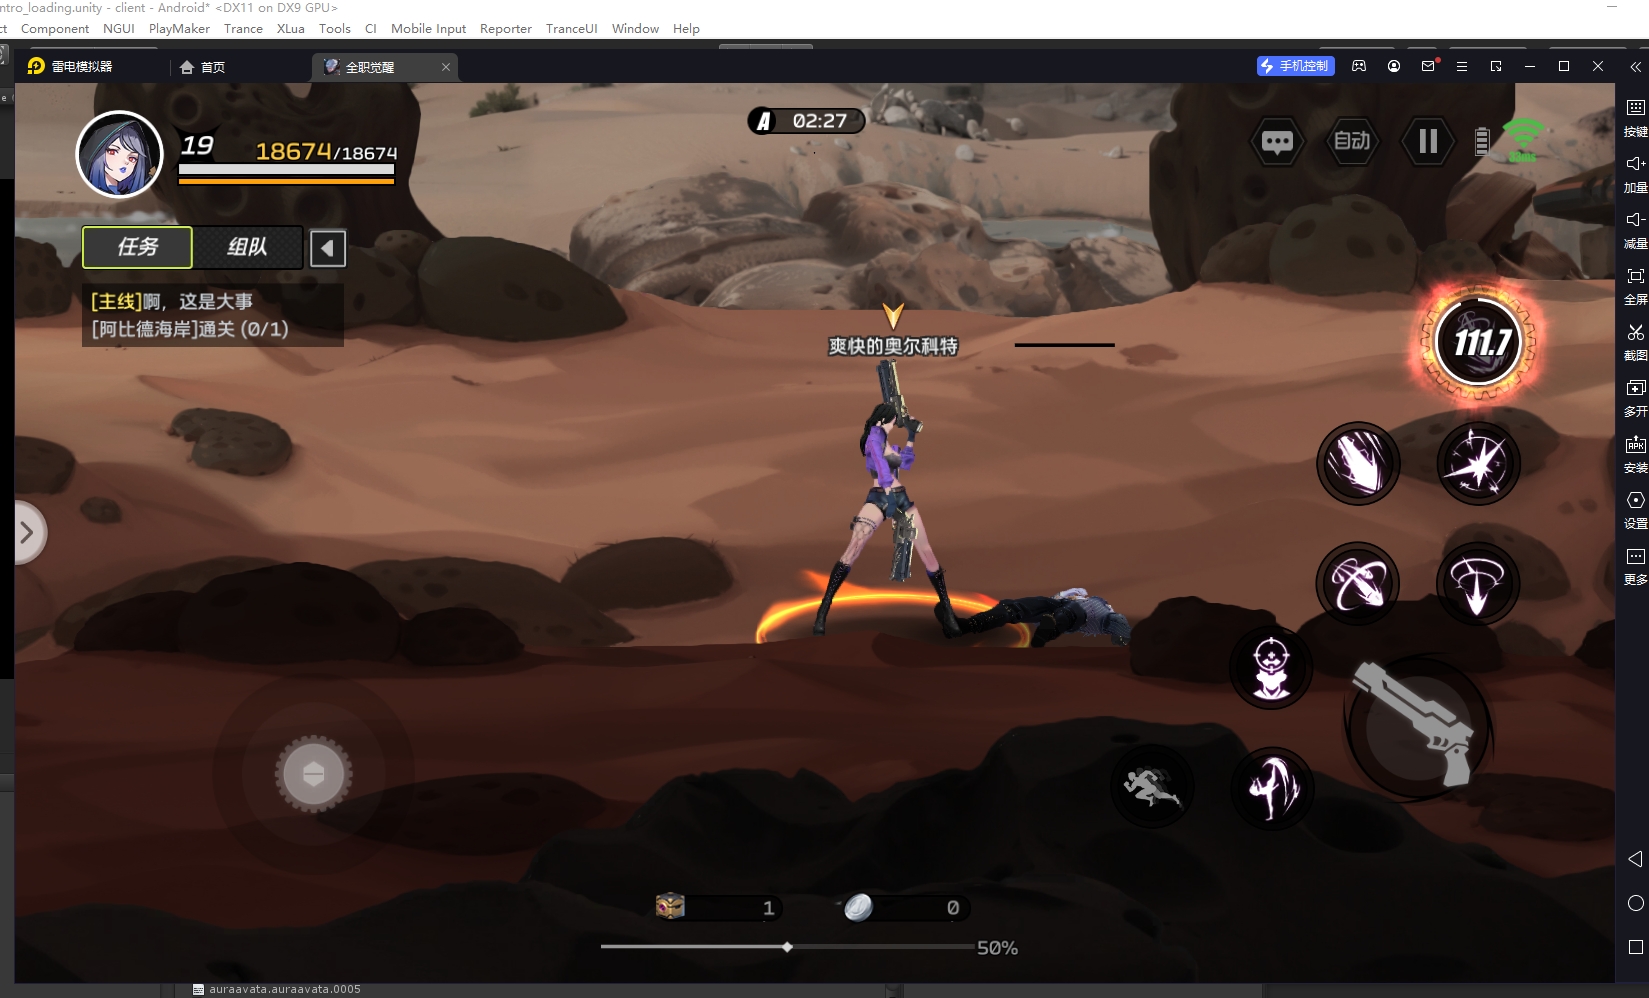The image size is (1649, 998).
Task: Select the enemy 爽快的奥尔科特 name label
Action: point(893,346)
